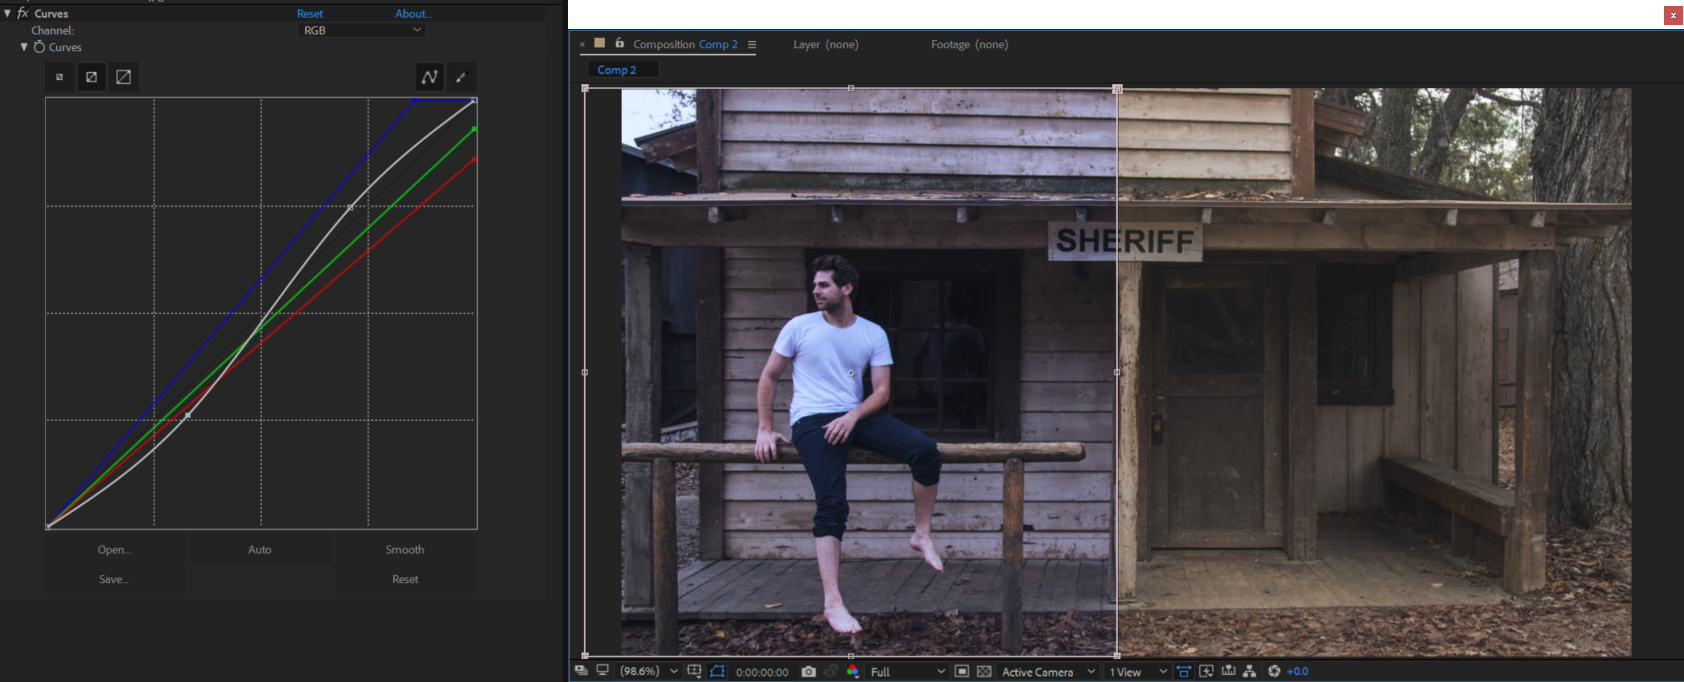Switch to the Layer (none) tab
The height and width of the screenshot is (682, 1684).
825,44
